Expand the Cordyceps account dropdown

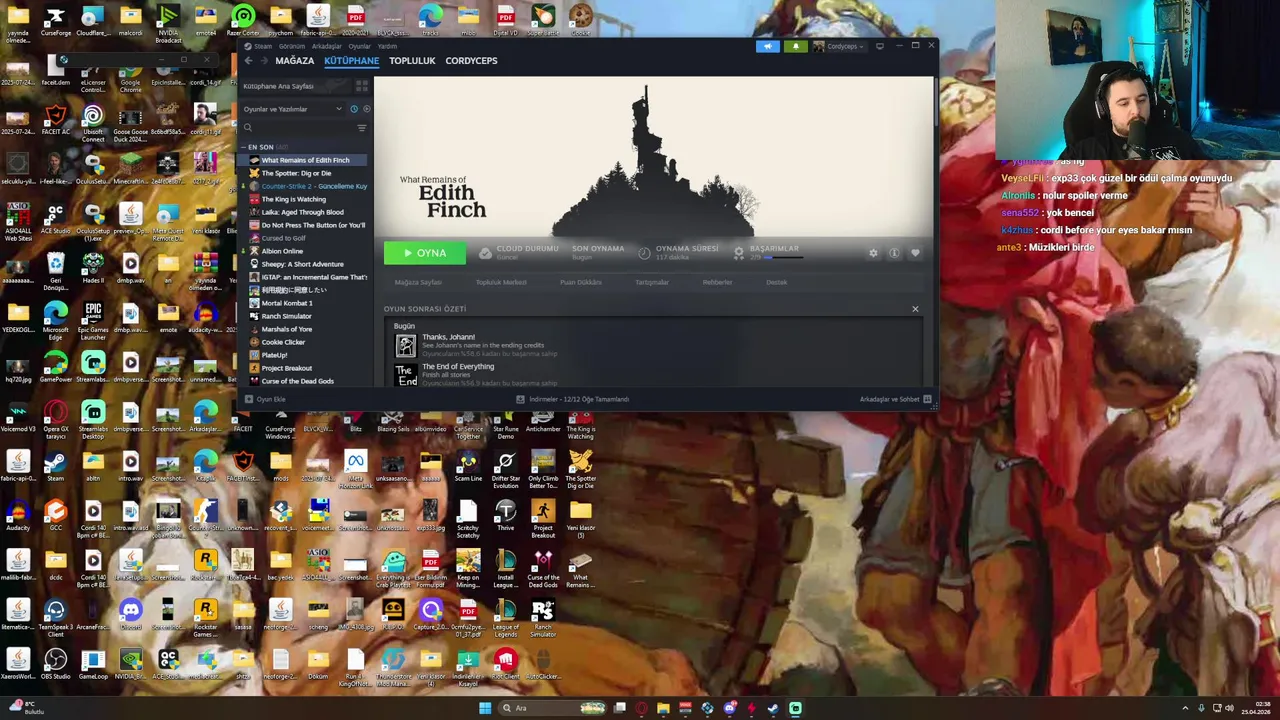click(838, 46)
